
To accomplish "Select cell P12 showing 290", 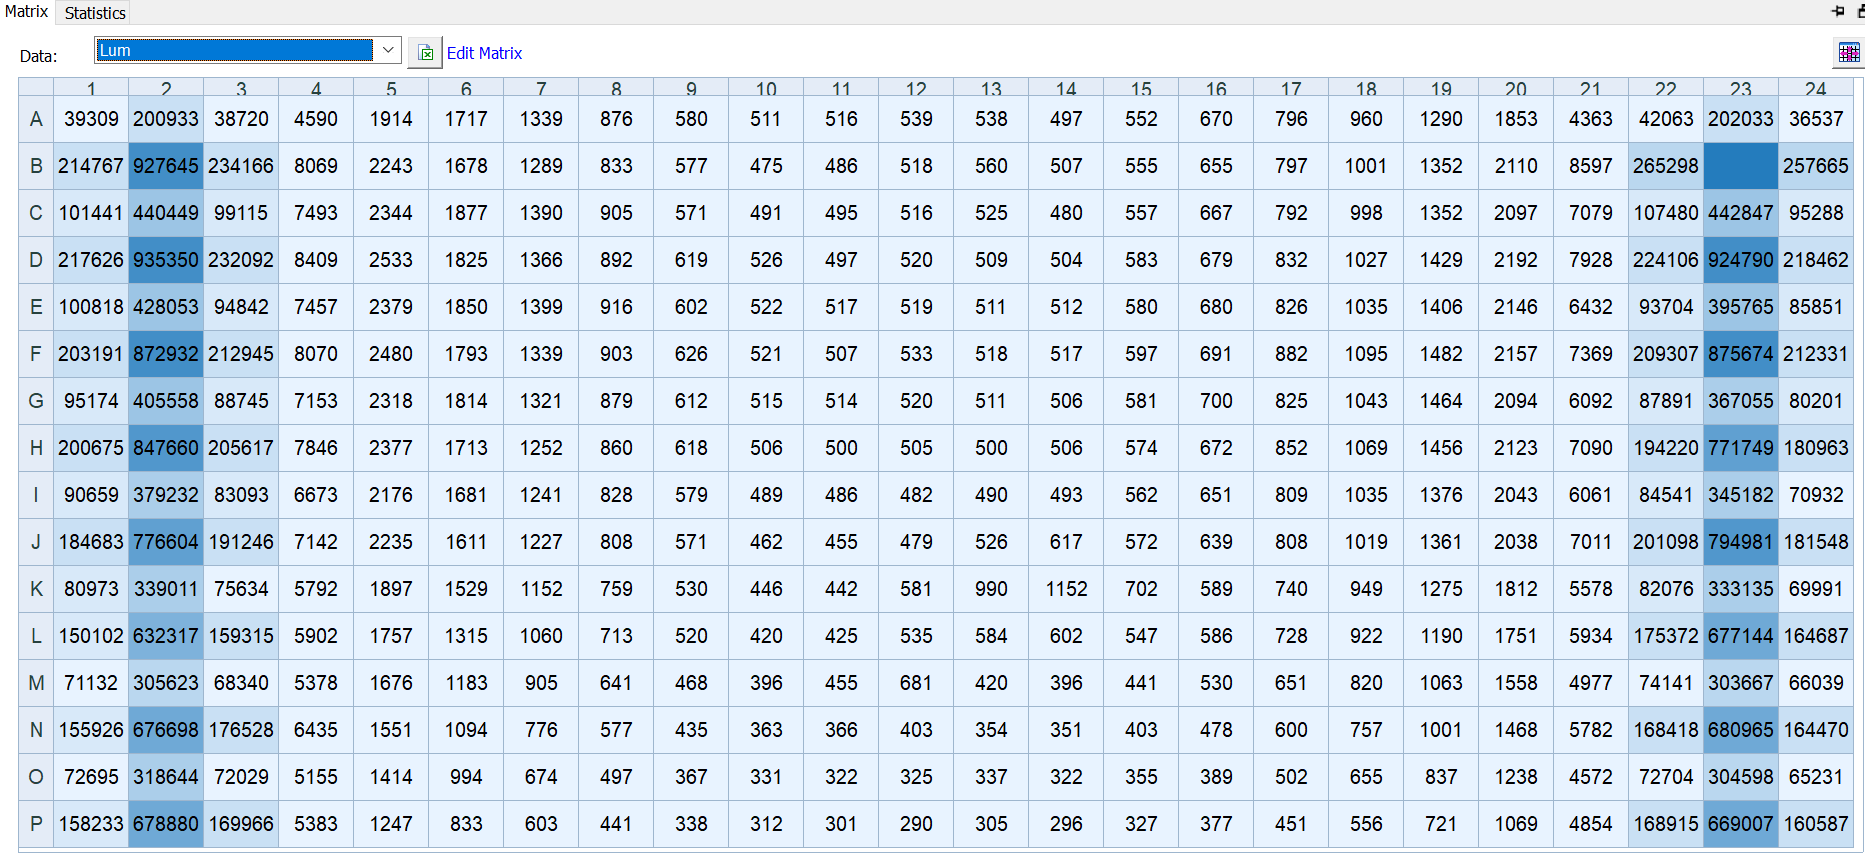I will tap(916, 824).
